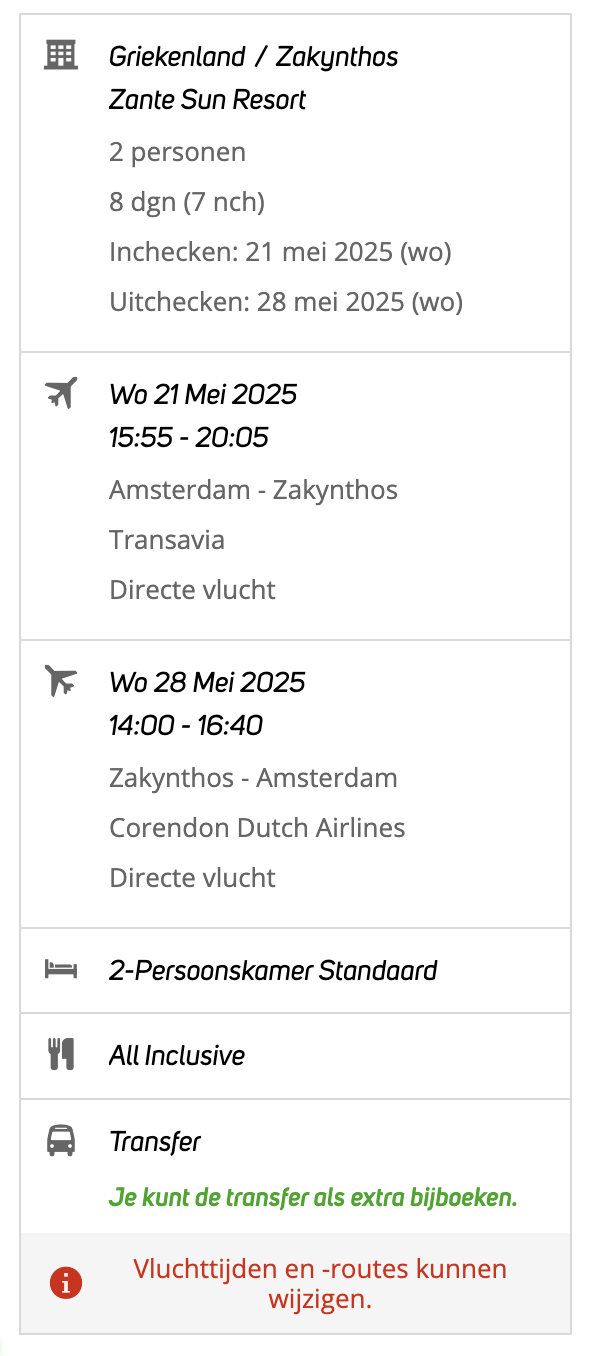This screenshot has height=1356, width=590.
Task: Click the Transfer heading label
Action: point(155,1142)
